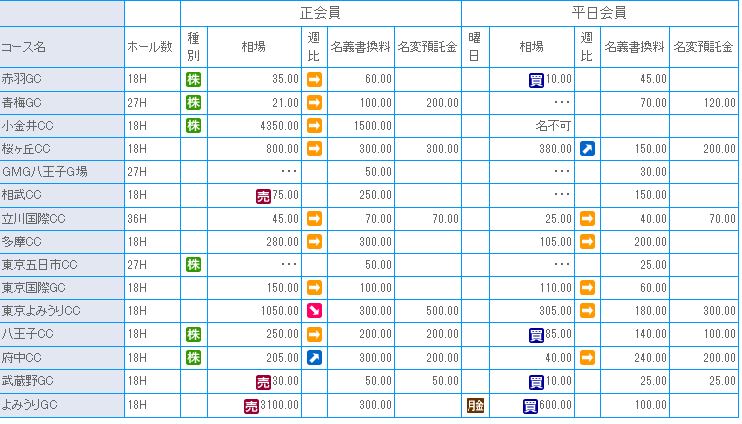Open the 赤羽GC course name
The image size is (742, 424).
(22, 79)
